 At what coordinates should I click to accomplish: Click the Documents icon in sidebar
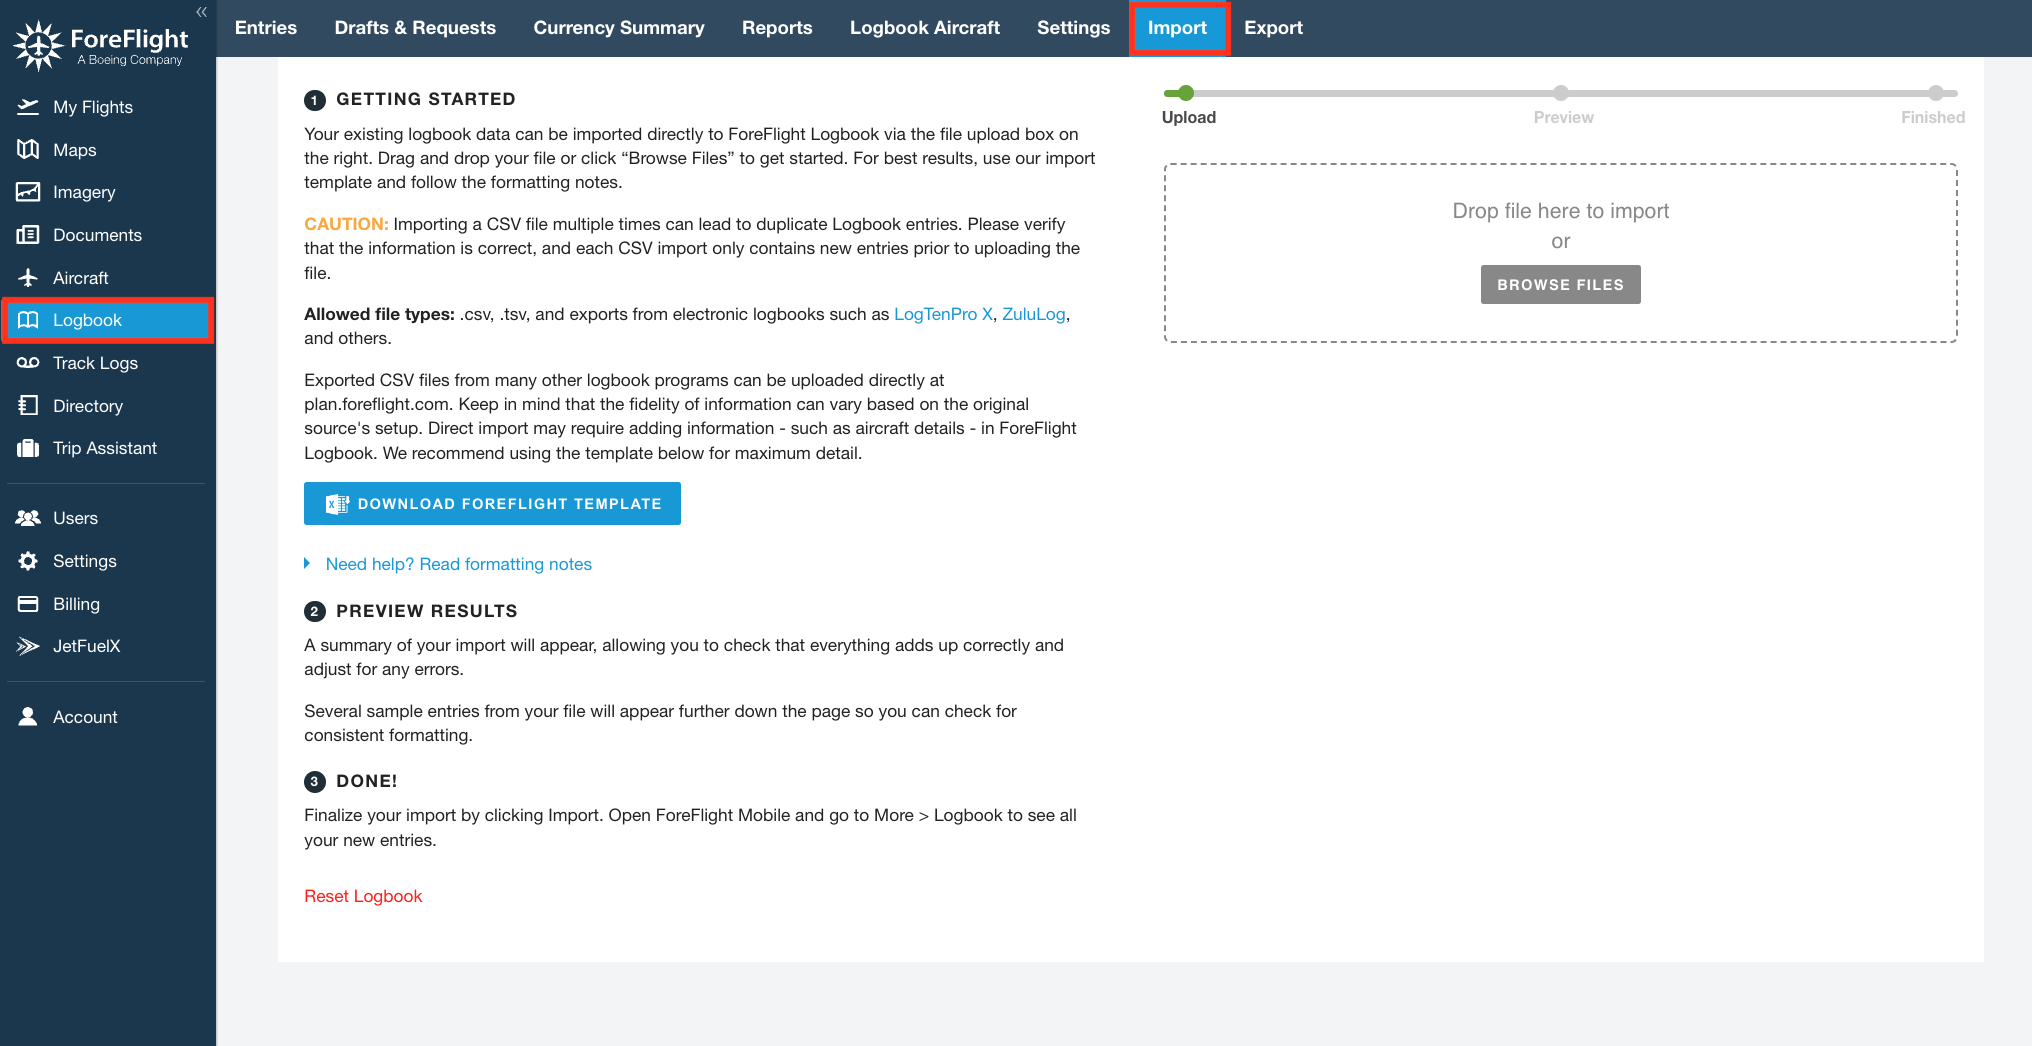coord(28,235)
